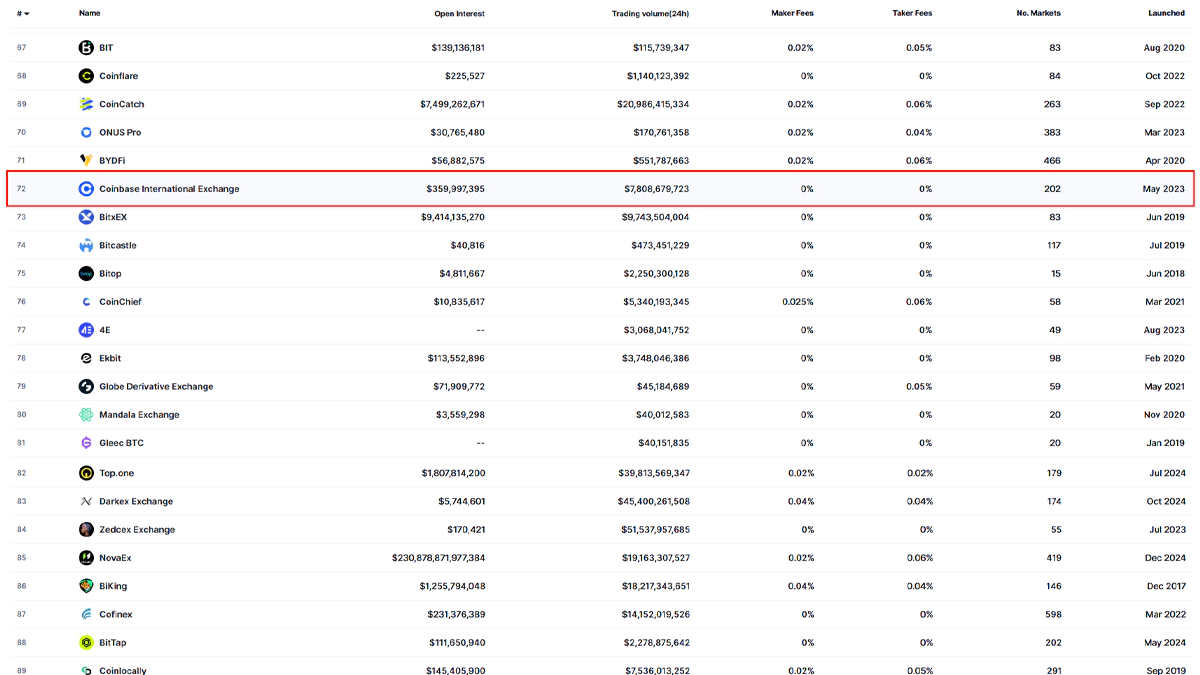Sort by rank using # column arrow
Viewport: 1200px width, 675px height.
(26, 14)
